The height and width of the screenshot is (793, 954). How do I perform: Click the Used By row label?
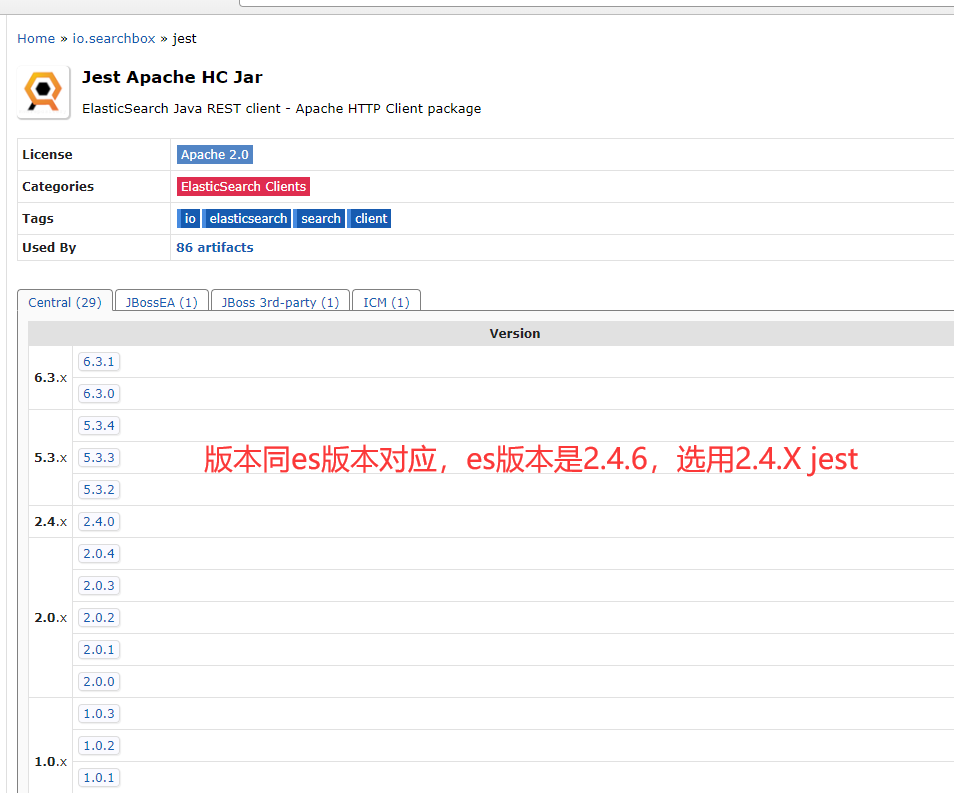[x=49, y=248]
